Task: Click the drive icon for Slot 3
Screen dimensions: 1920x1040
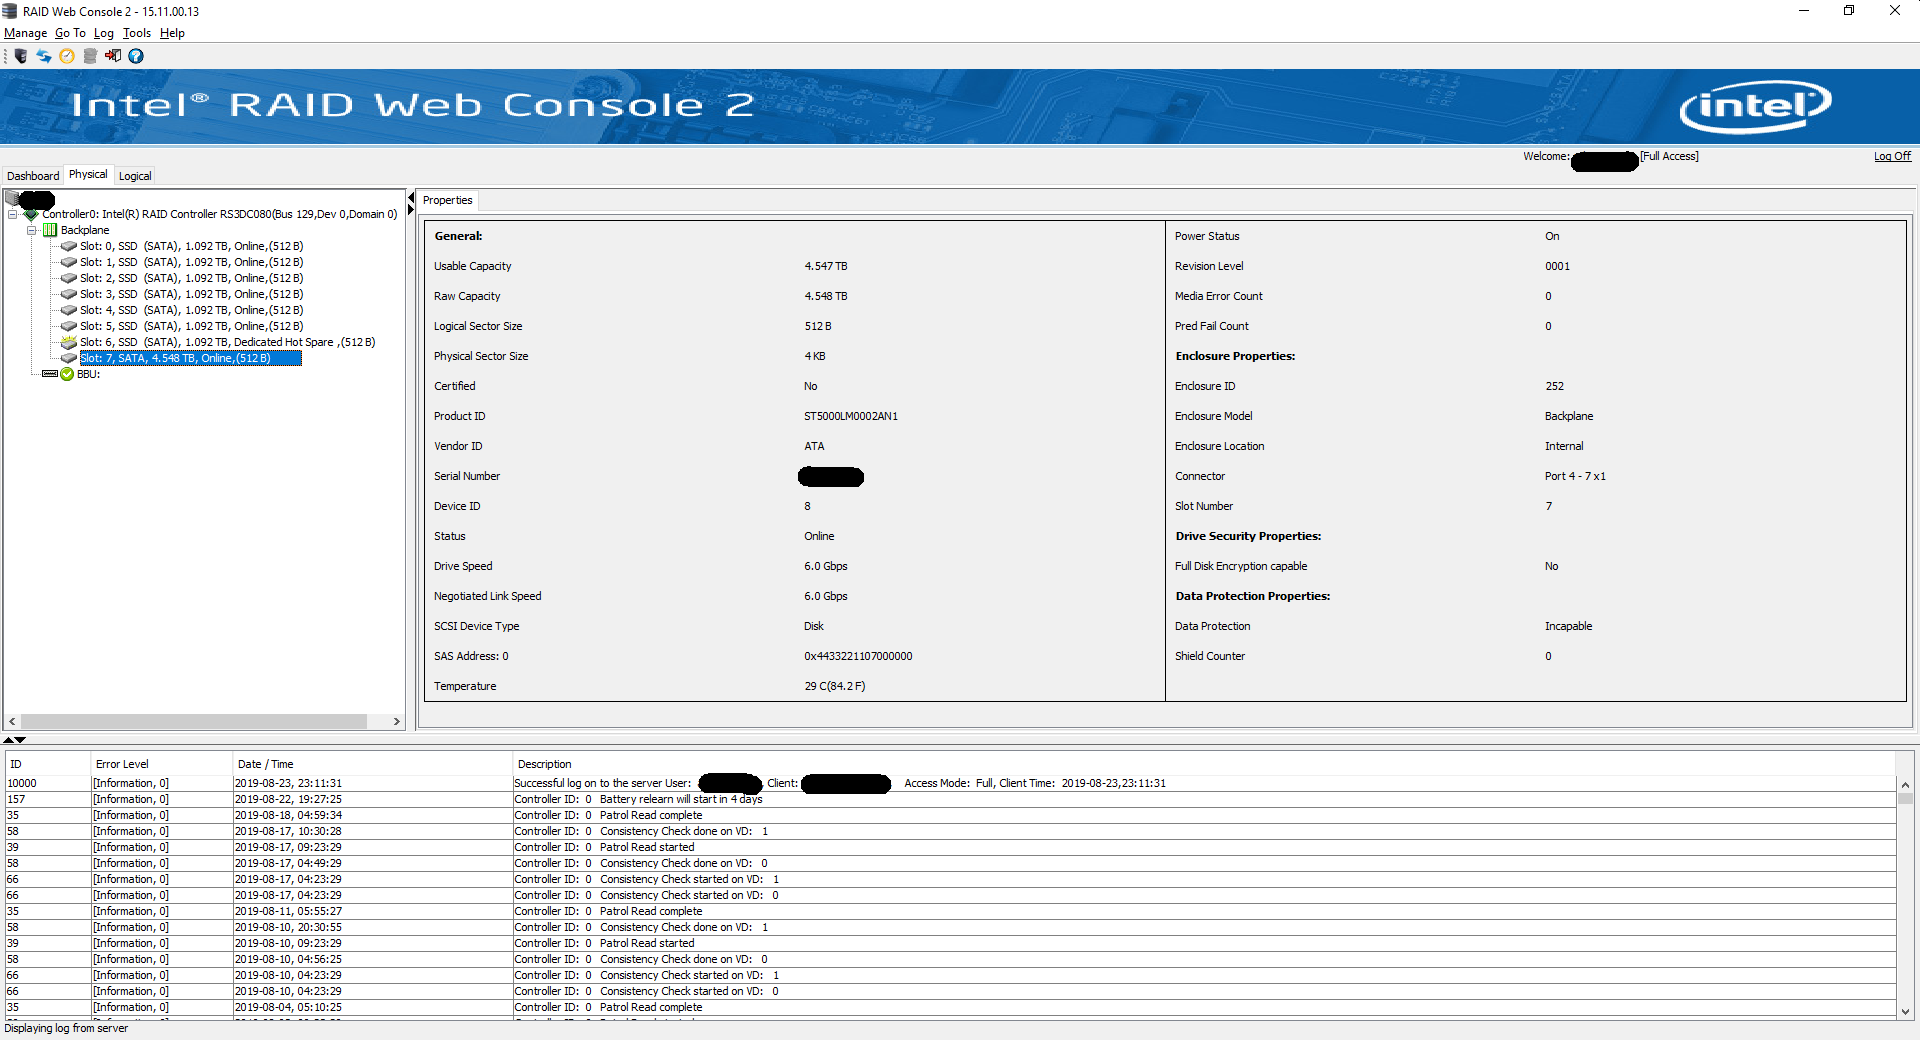Action: click(x=69, y=294)
